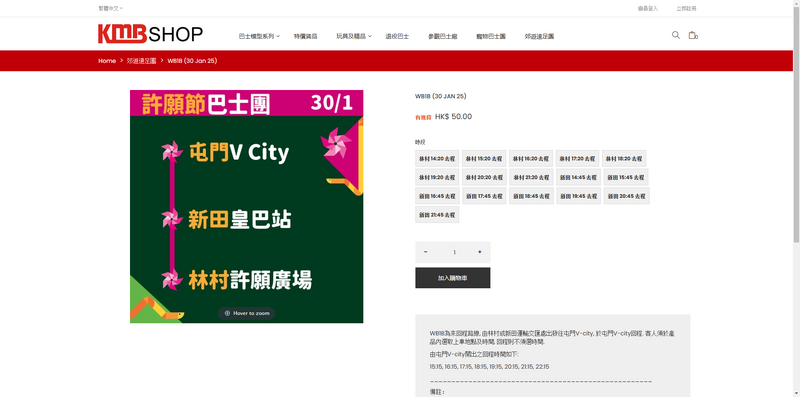Click the 加入購物車 add-to-cart button
Screen dimensions: 800x397
(453, 278)
